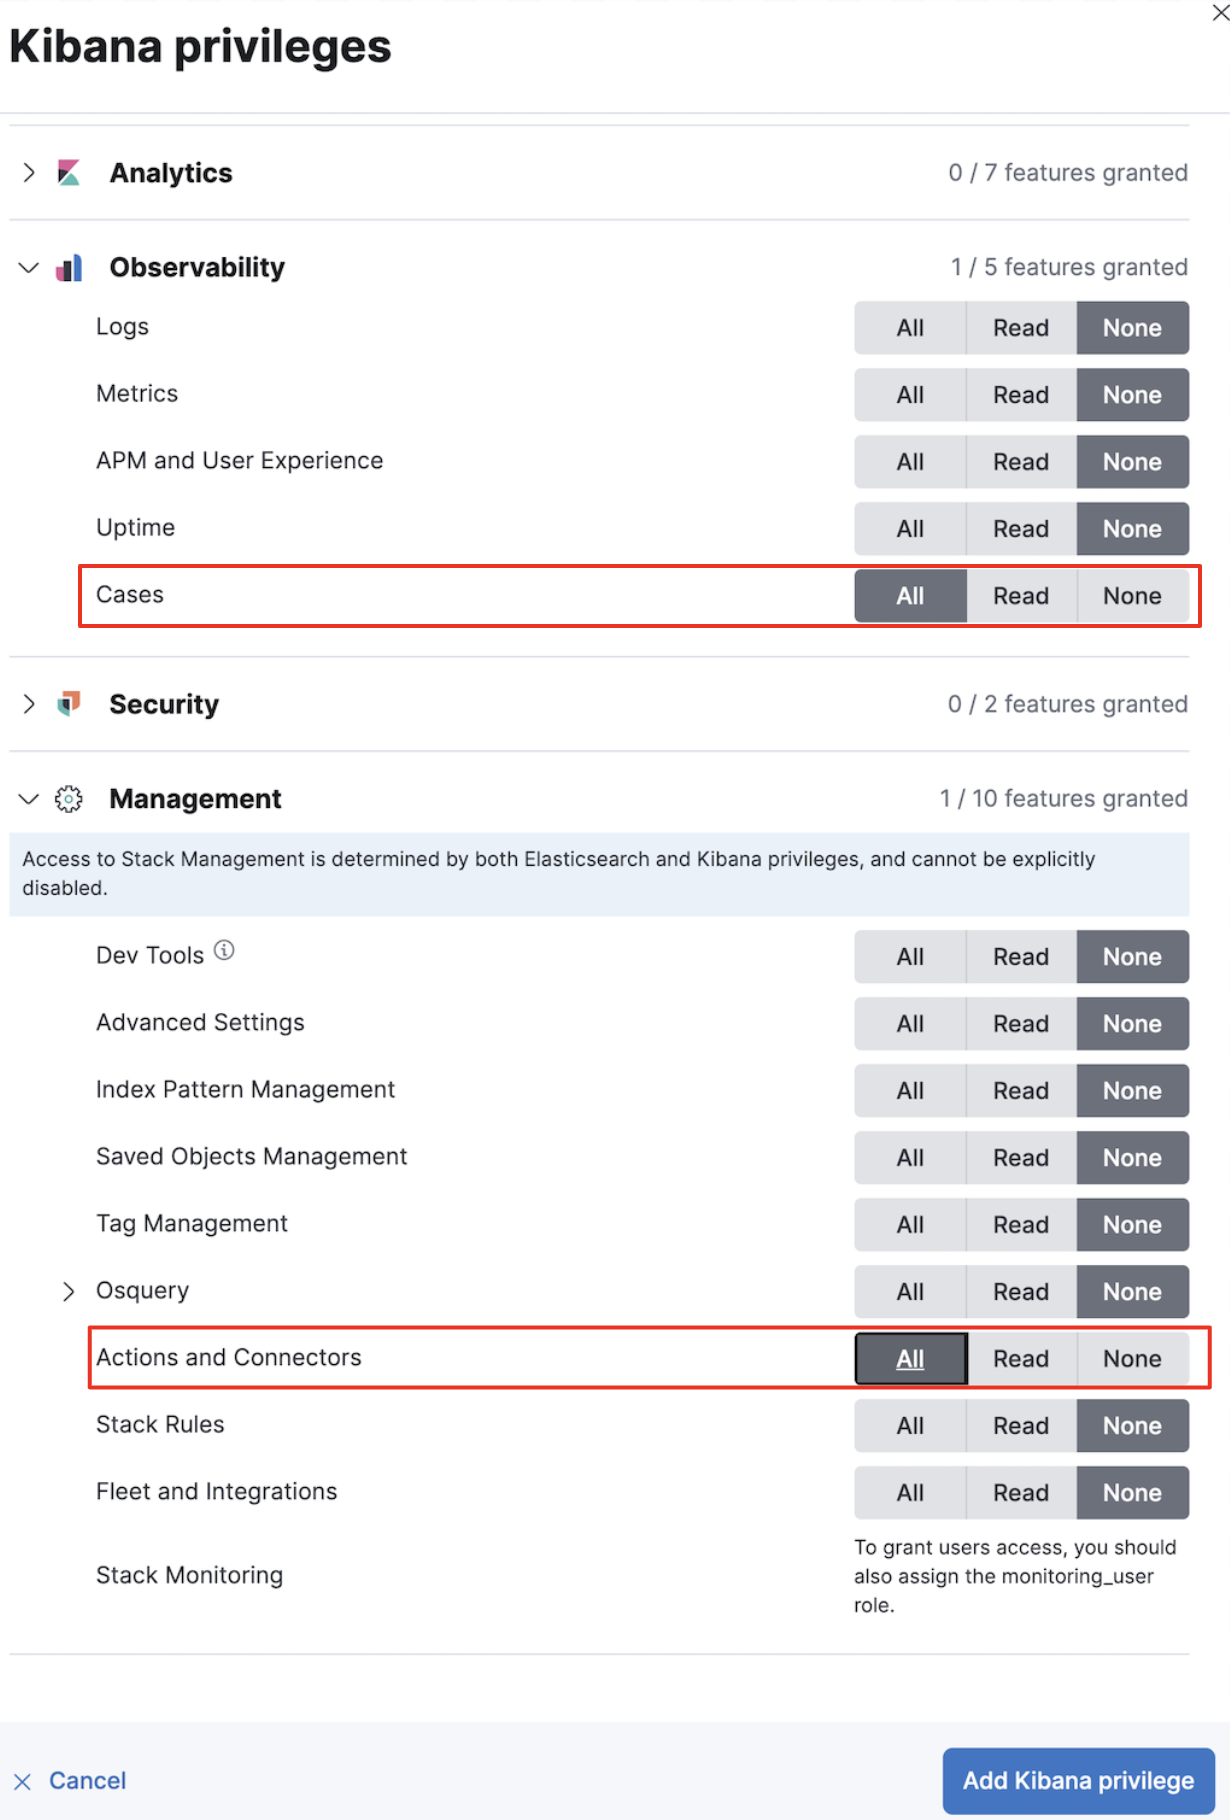Click the X icon beside Cancel
The width and height of the screenshot is (1230, 1820).
pyautogui.click(x=23, y=1781)
